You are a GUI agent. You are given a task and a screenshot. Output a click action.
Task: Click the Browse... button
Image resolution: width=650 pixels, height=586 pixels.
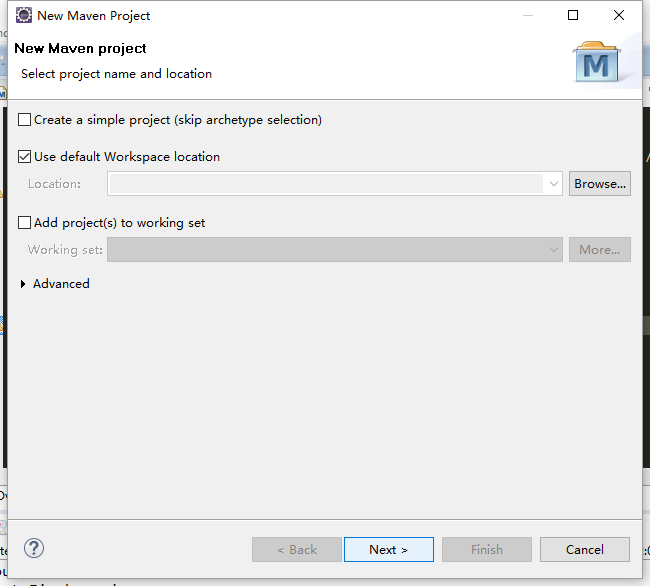[x=600, y=184]
